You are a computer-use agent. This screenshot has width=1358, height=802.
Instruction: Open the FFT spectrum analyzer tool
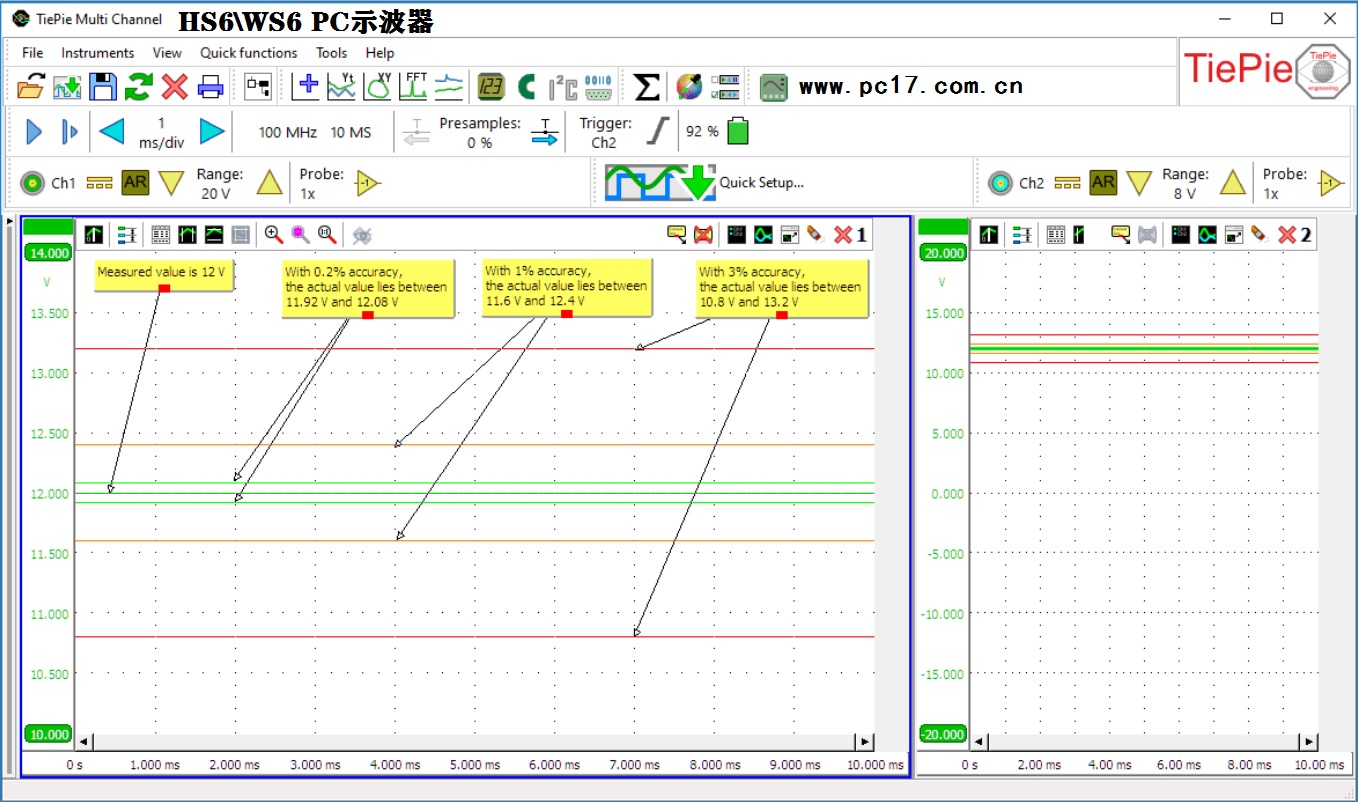[x=413, y=87]
